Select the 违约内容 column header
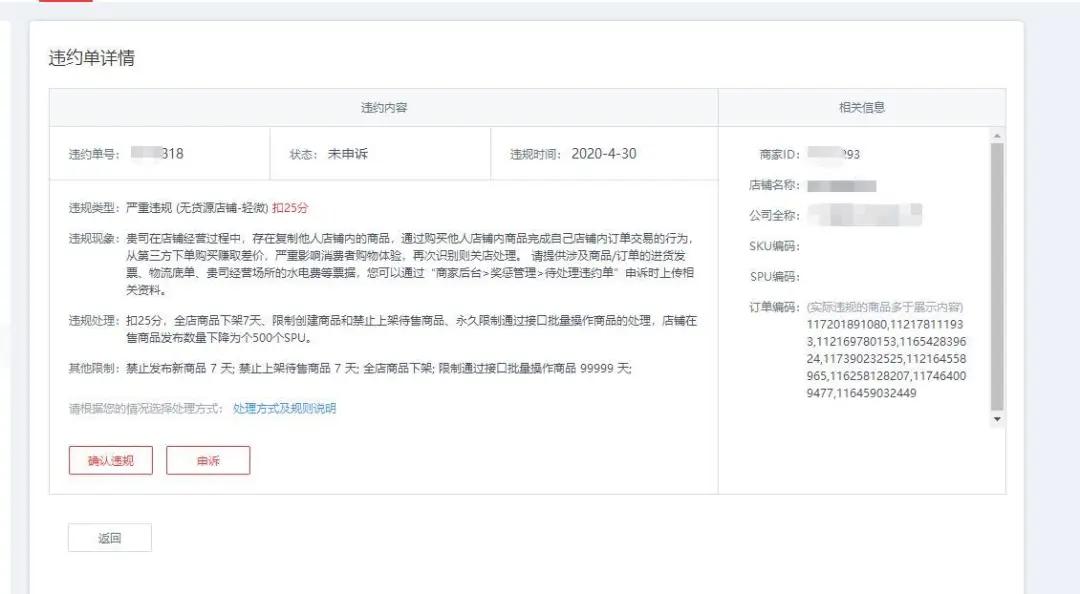The width and height of the screenshot is (1080, 594). [x=384, y=107]
